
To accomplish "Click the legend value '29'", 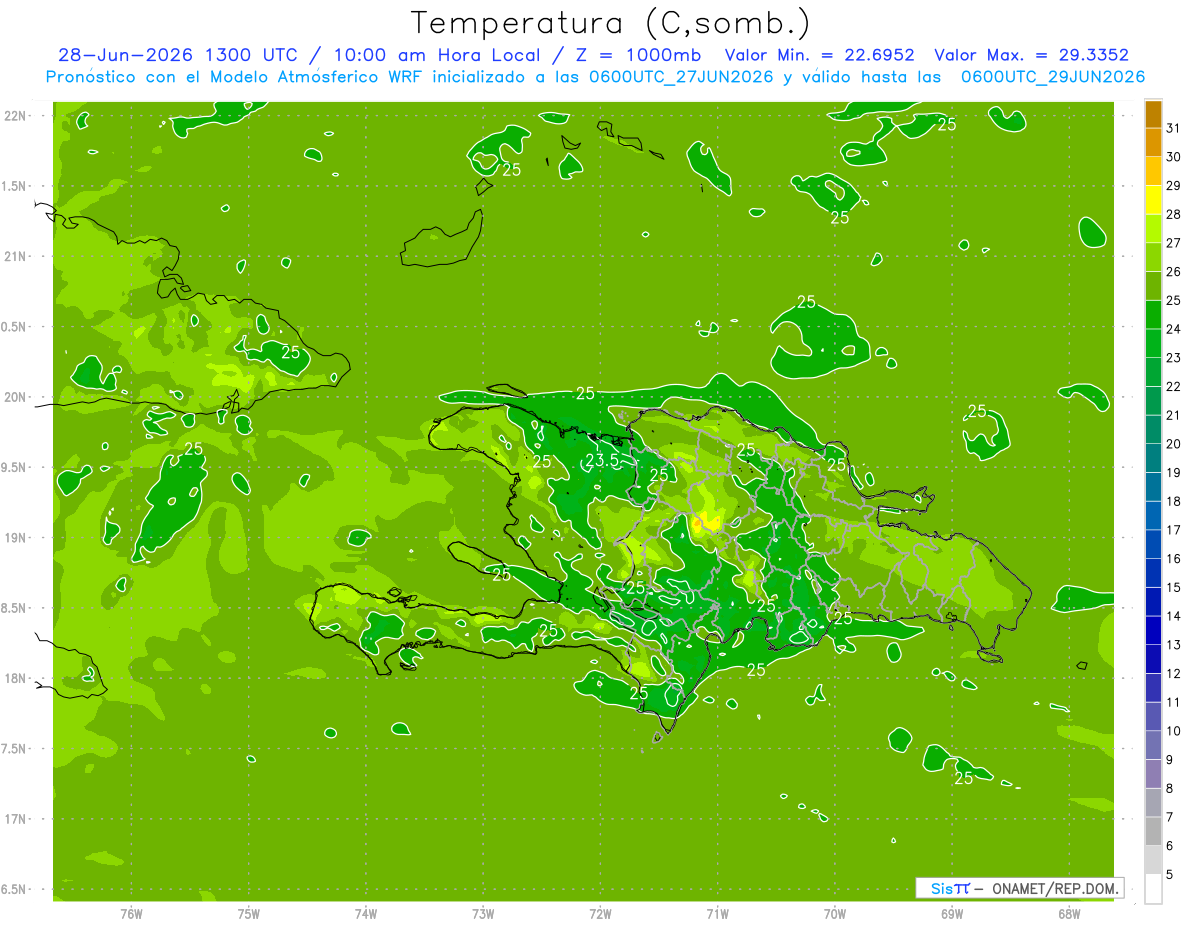I will point(1174,185).
